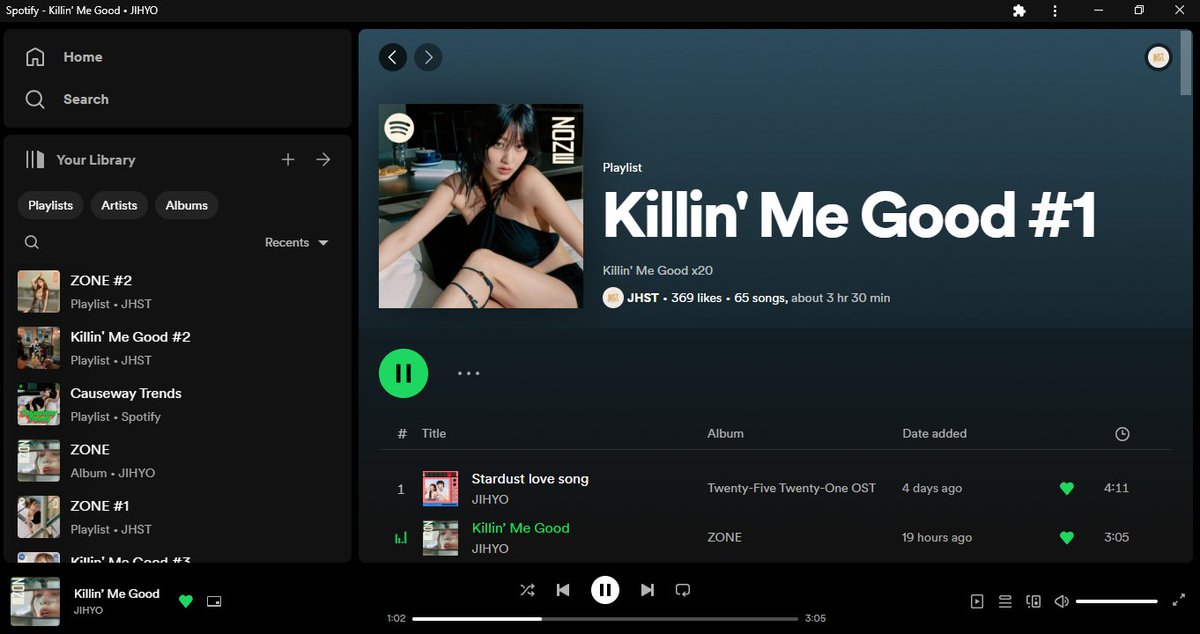This screenshot has height=634, width=1200.
Task: Open ZONE album by JIHYO
Action: pos(178,460)
